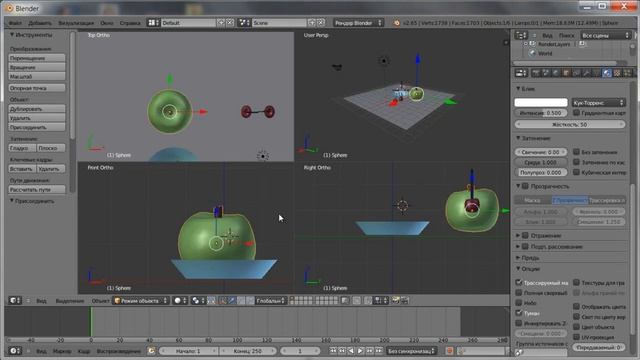Open the Добавить menu

pos(40,23)
